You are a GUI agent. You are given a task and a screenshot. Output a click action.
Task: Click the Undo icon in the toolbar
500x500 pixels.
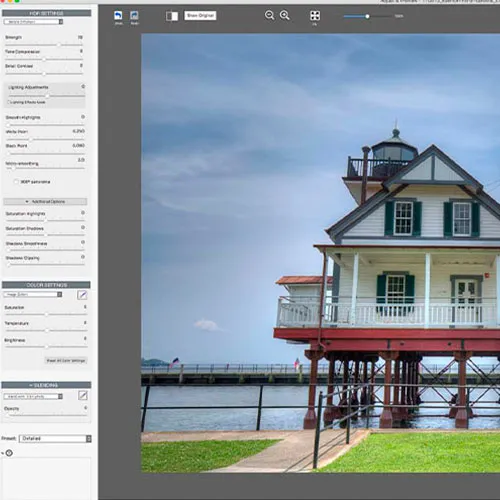(x=118, y=15)
